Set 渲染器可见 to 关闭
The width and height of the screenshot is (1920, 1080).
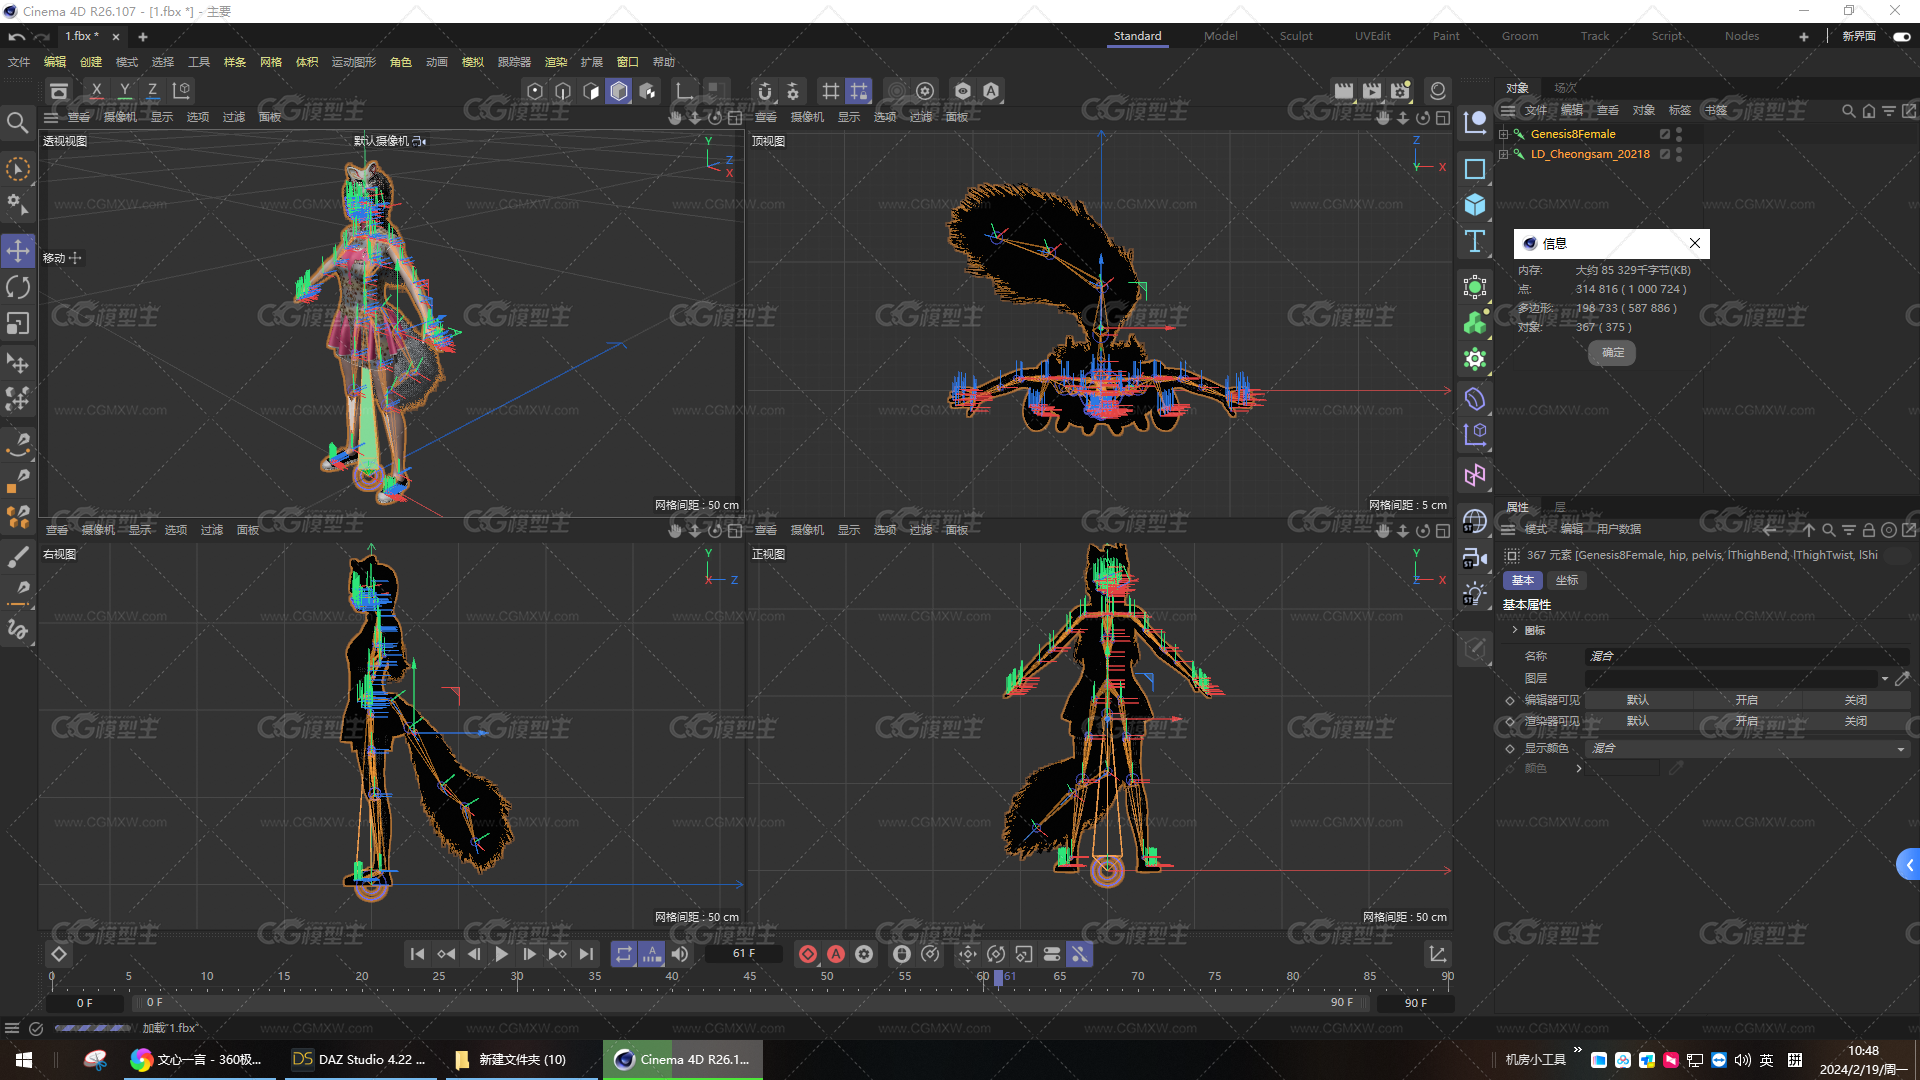[1855, 721]
